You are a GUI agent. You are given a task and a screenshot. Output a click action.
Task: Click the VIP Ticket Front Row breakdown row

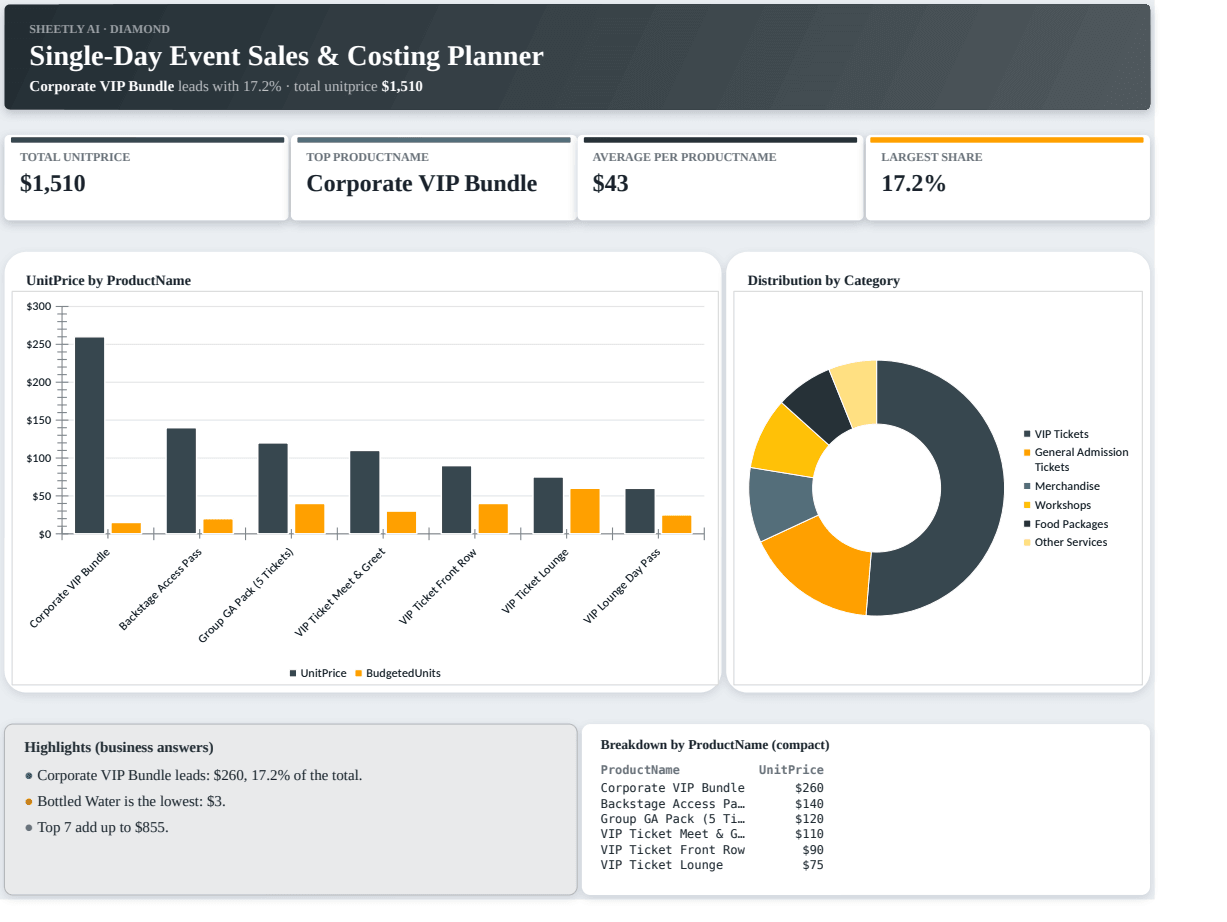712,850
